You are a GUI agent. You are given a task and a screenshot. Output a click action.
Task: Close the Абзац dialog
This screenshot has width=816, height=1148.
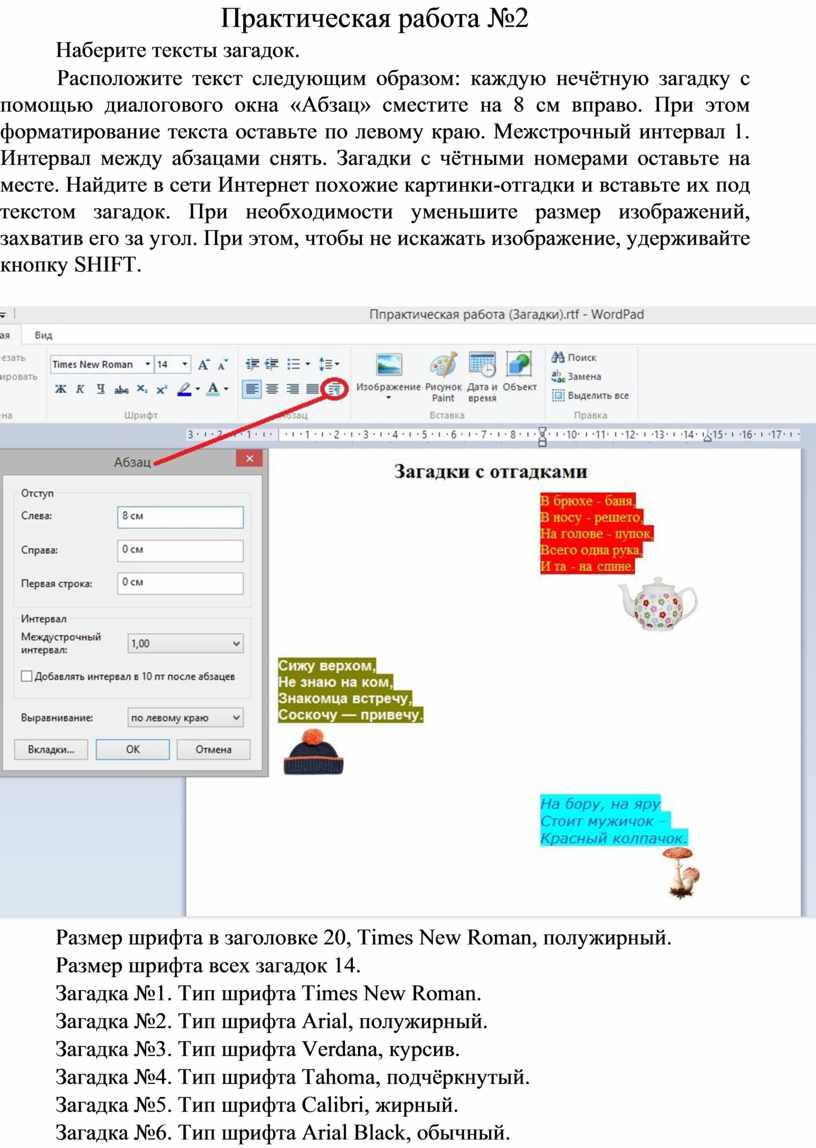coord(249,458)
